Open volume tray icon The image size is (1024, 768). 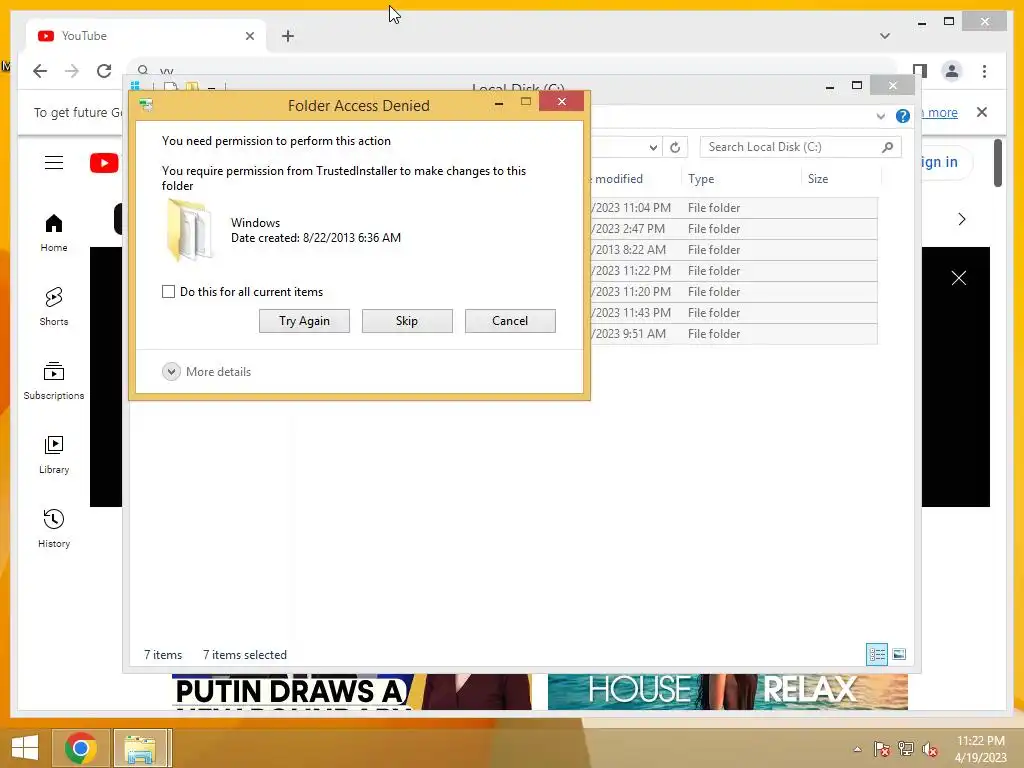pos(929,749)
